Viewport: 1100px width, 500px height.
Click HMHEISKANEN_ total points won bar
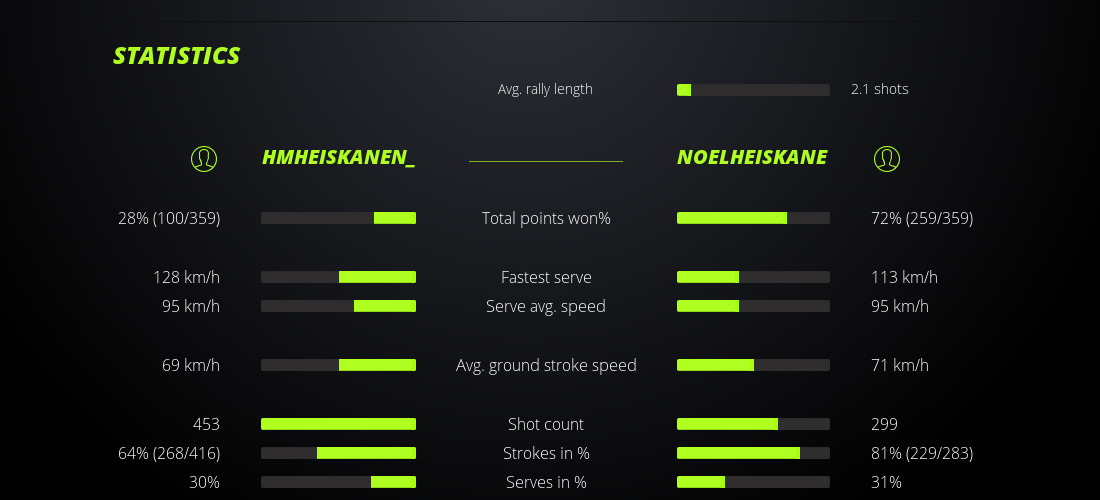[x=338, y=218]
